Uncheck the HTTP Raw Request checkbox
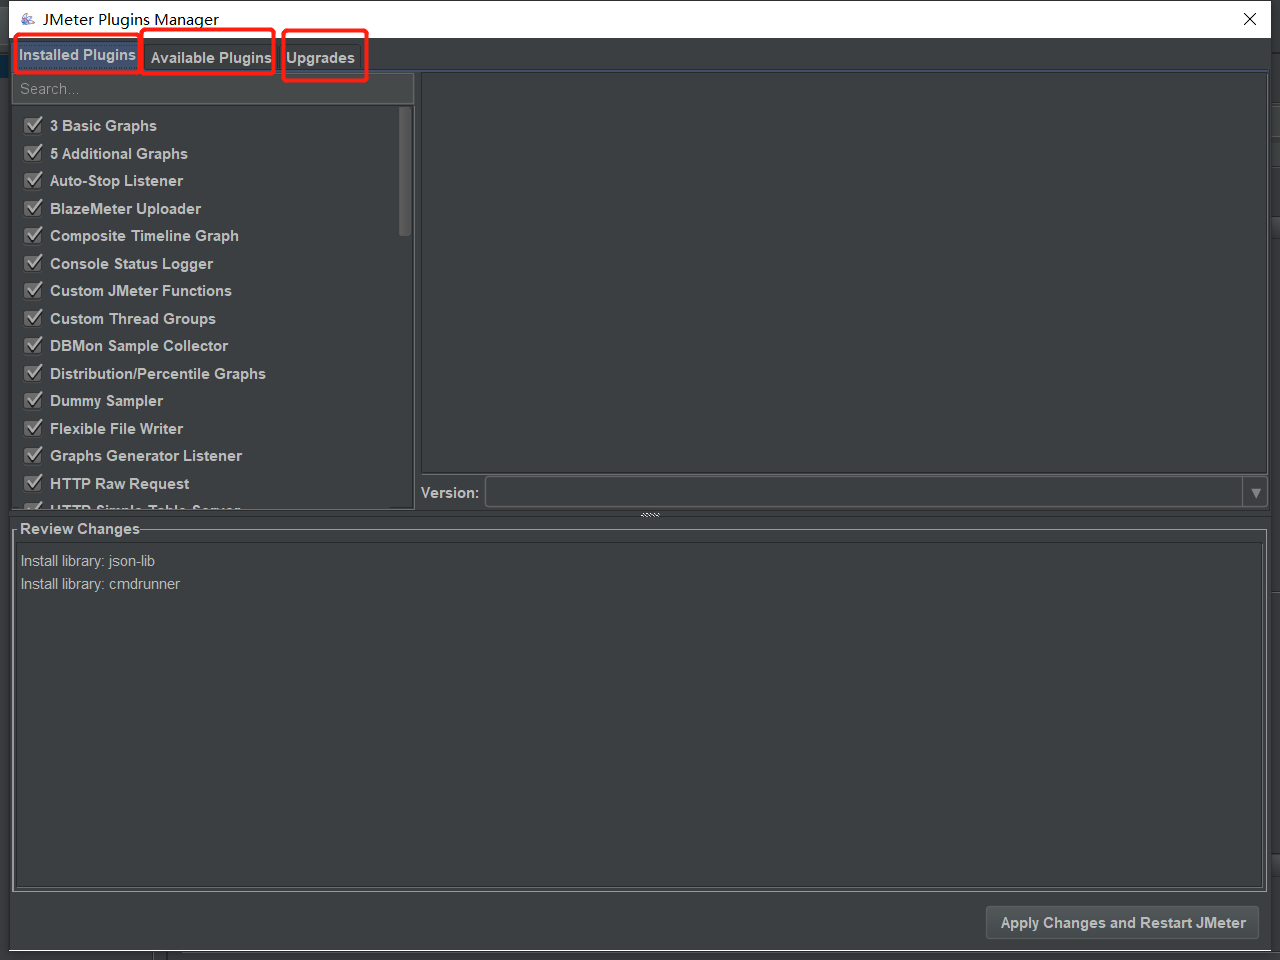Screen dimensions: 1280x960 [33, 483]
